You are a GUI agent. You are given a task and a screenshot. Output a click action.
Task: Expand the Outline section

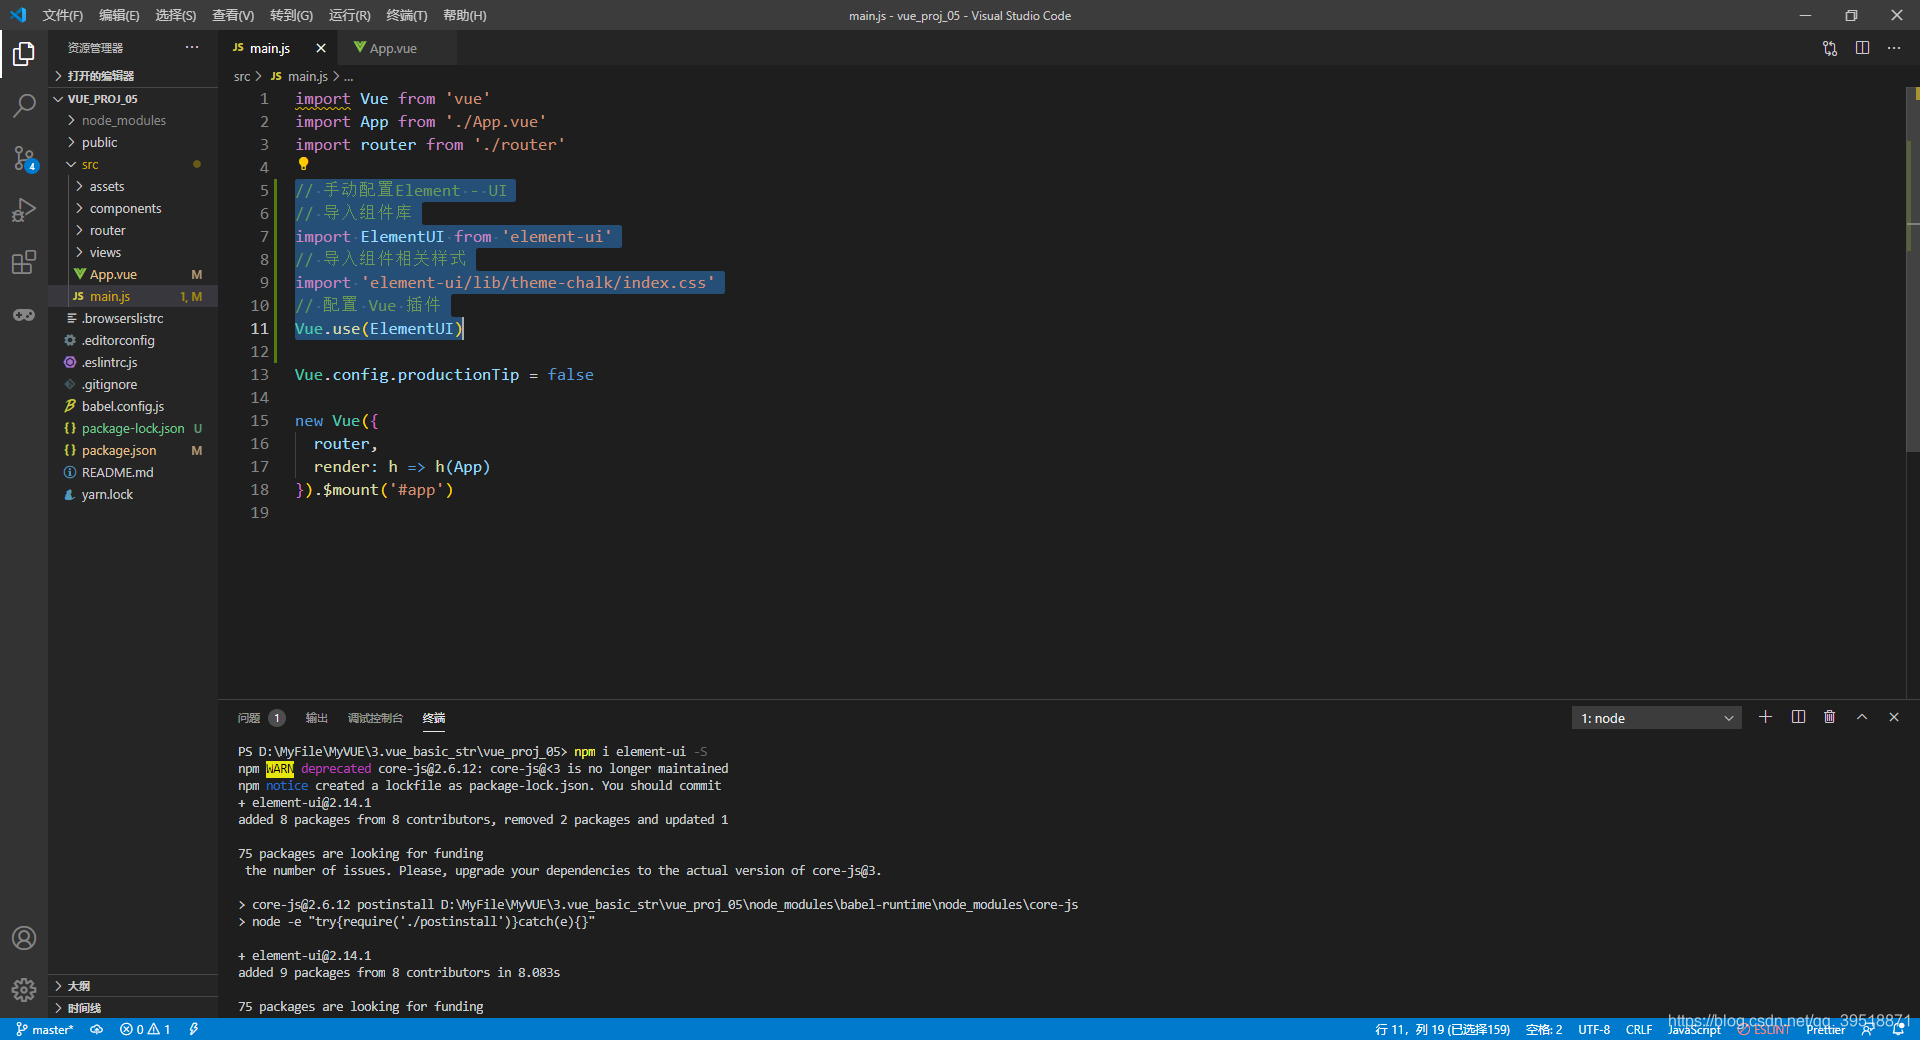point(133,986)
